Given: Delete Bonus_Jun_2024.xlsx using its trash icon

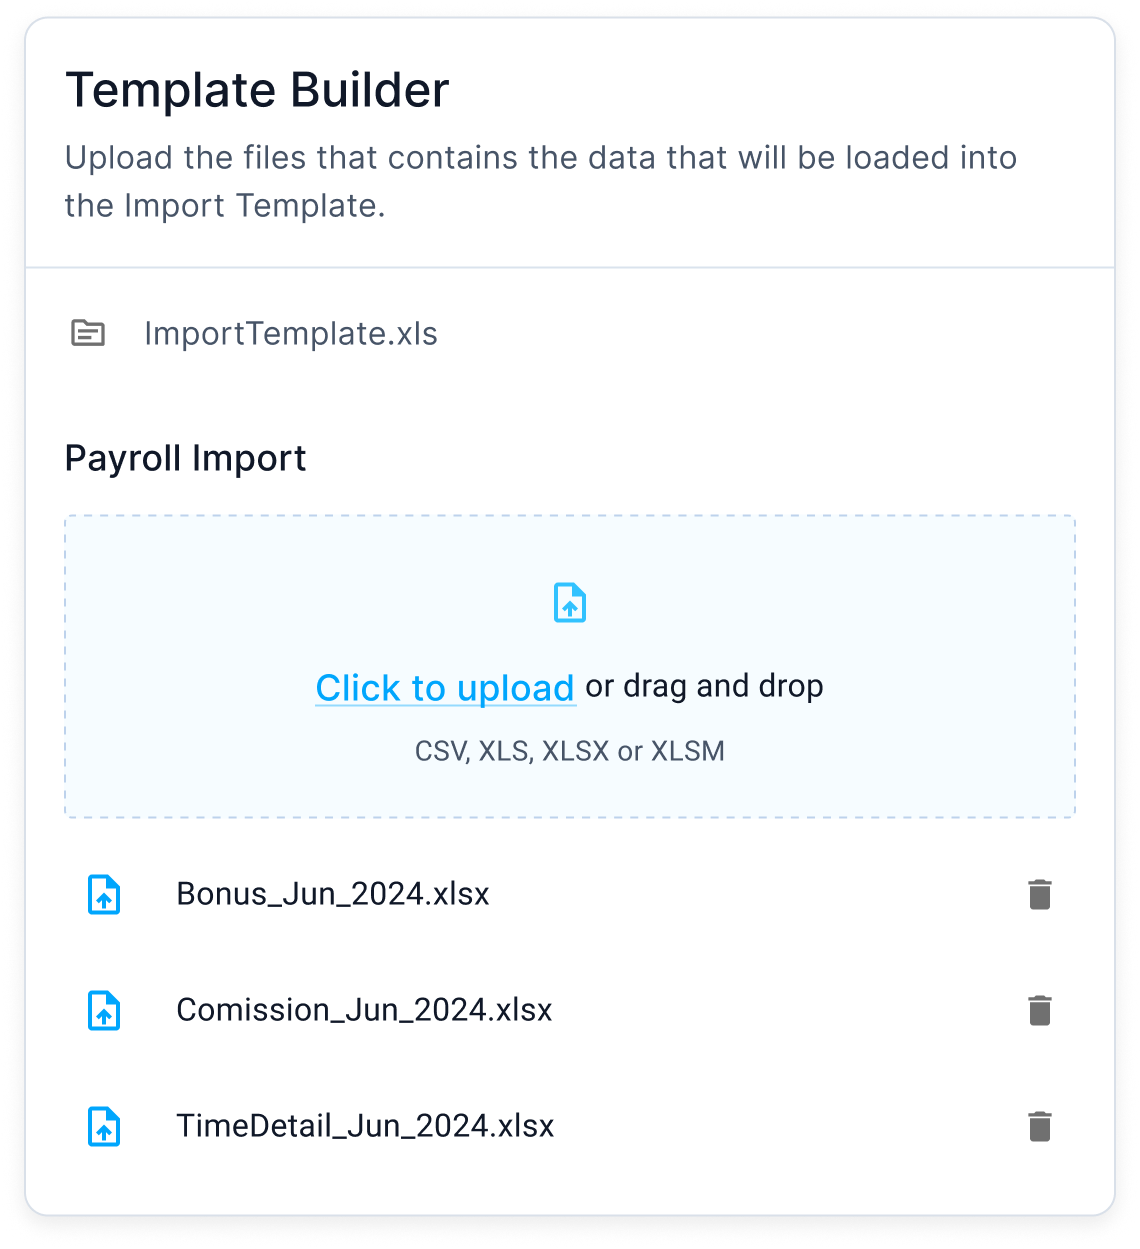Looking at the screenshot, I should coord(1038,895).
